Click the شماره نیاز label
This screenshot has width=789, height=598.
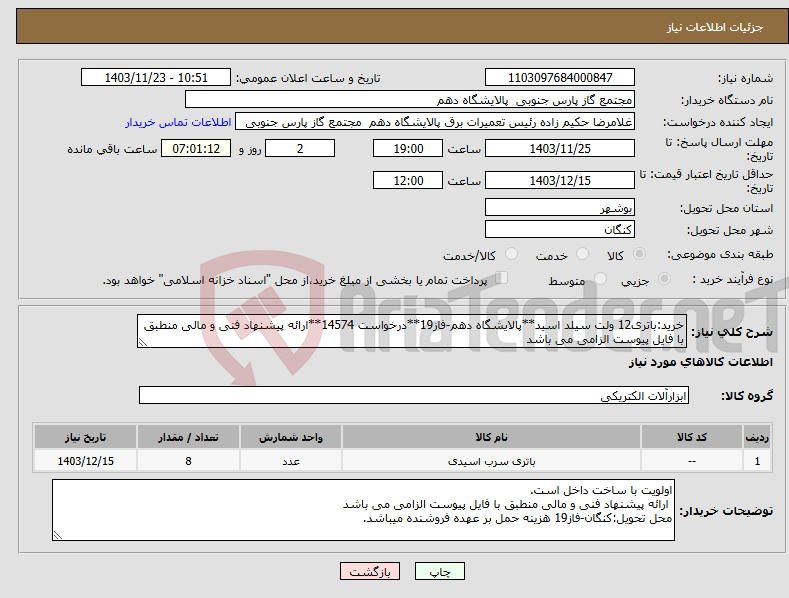coord(745,78)
